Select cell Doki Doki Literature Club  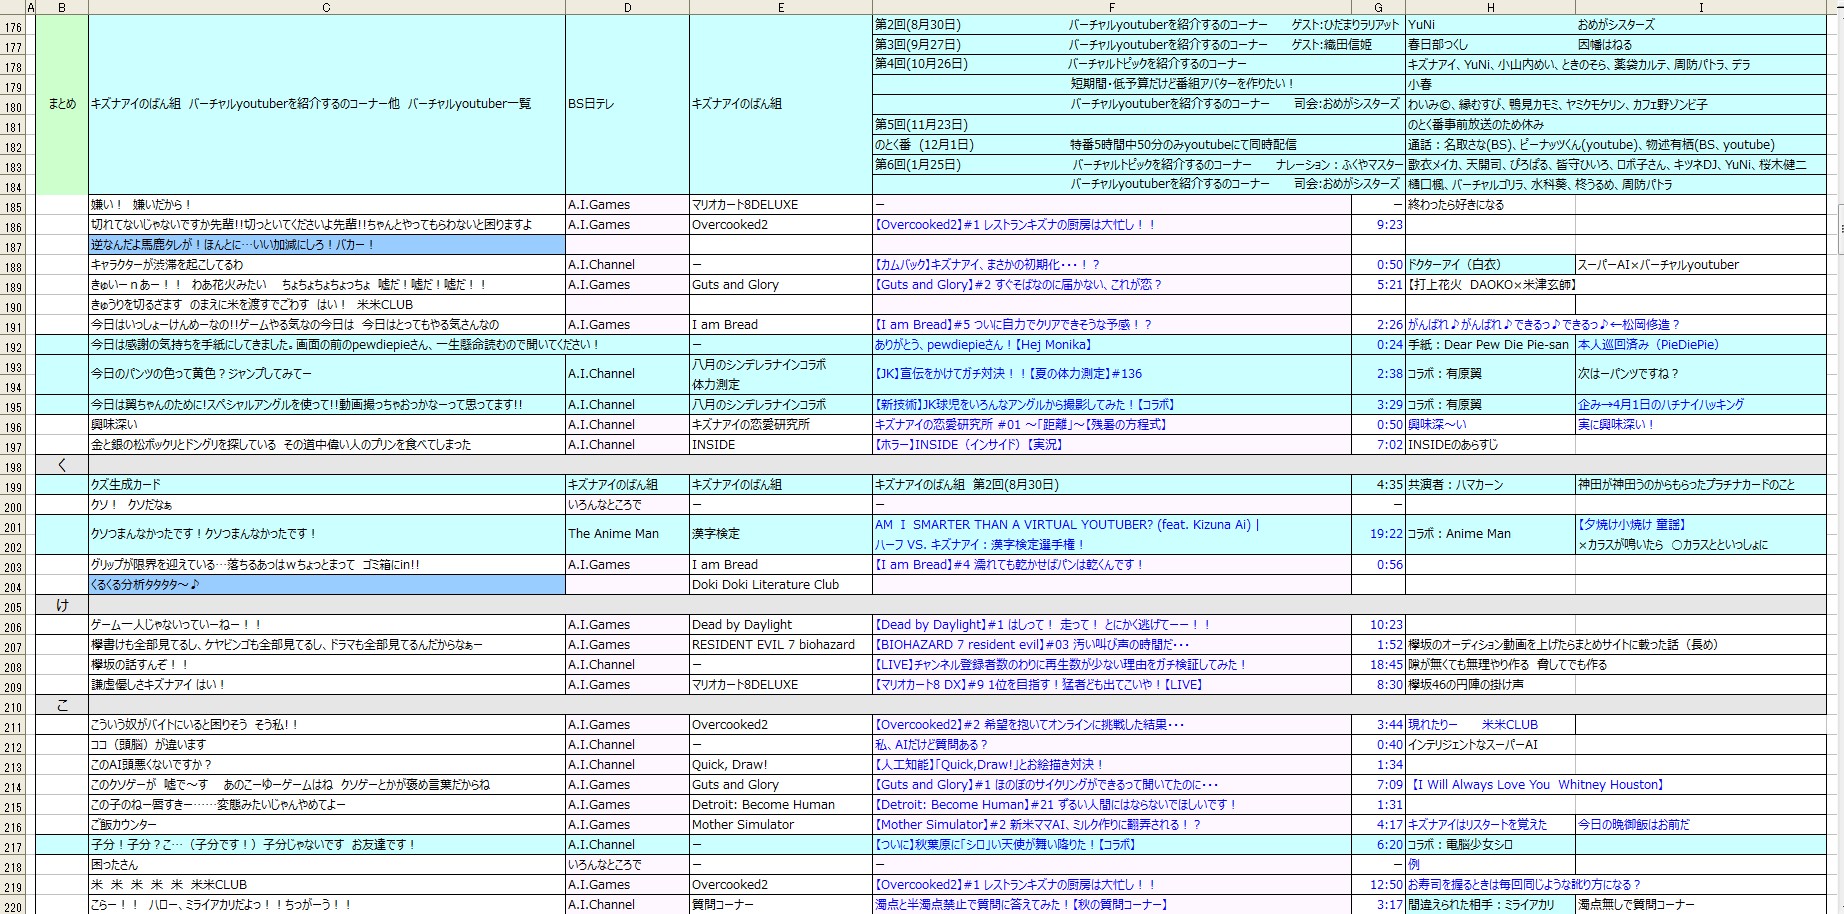pos(781,585)
